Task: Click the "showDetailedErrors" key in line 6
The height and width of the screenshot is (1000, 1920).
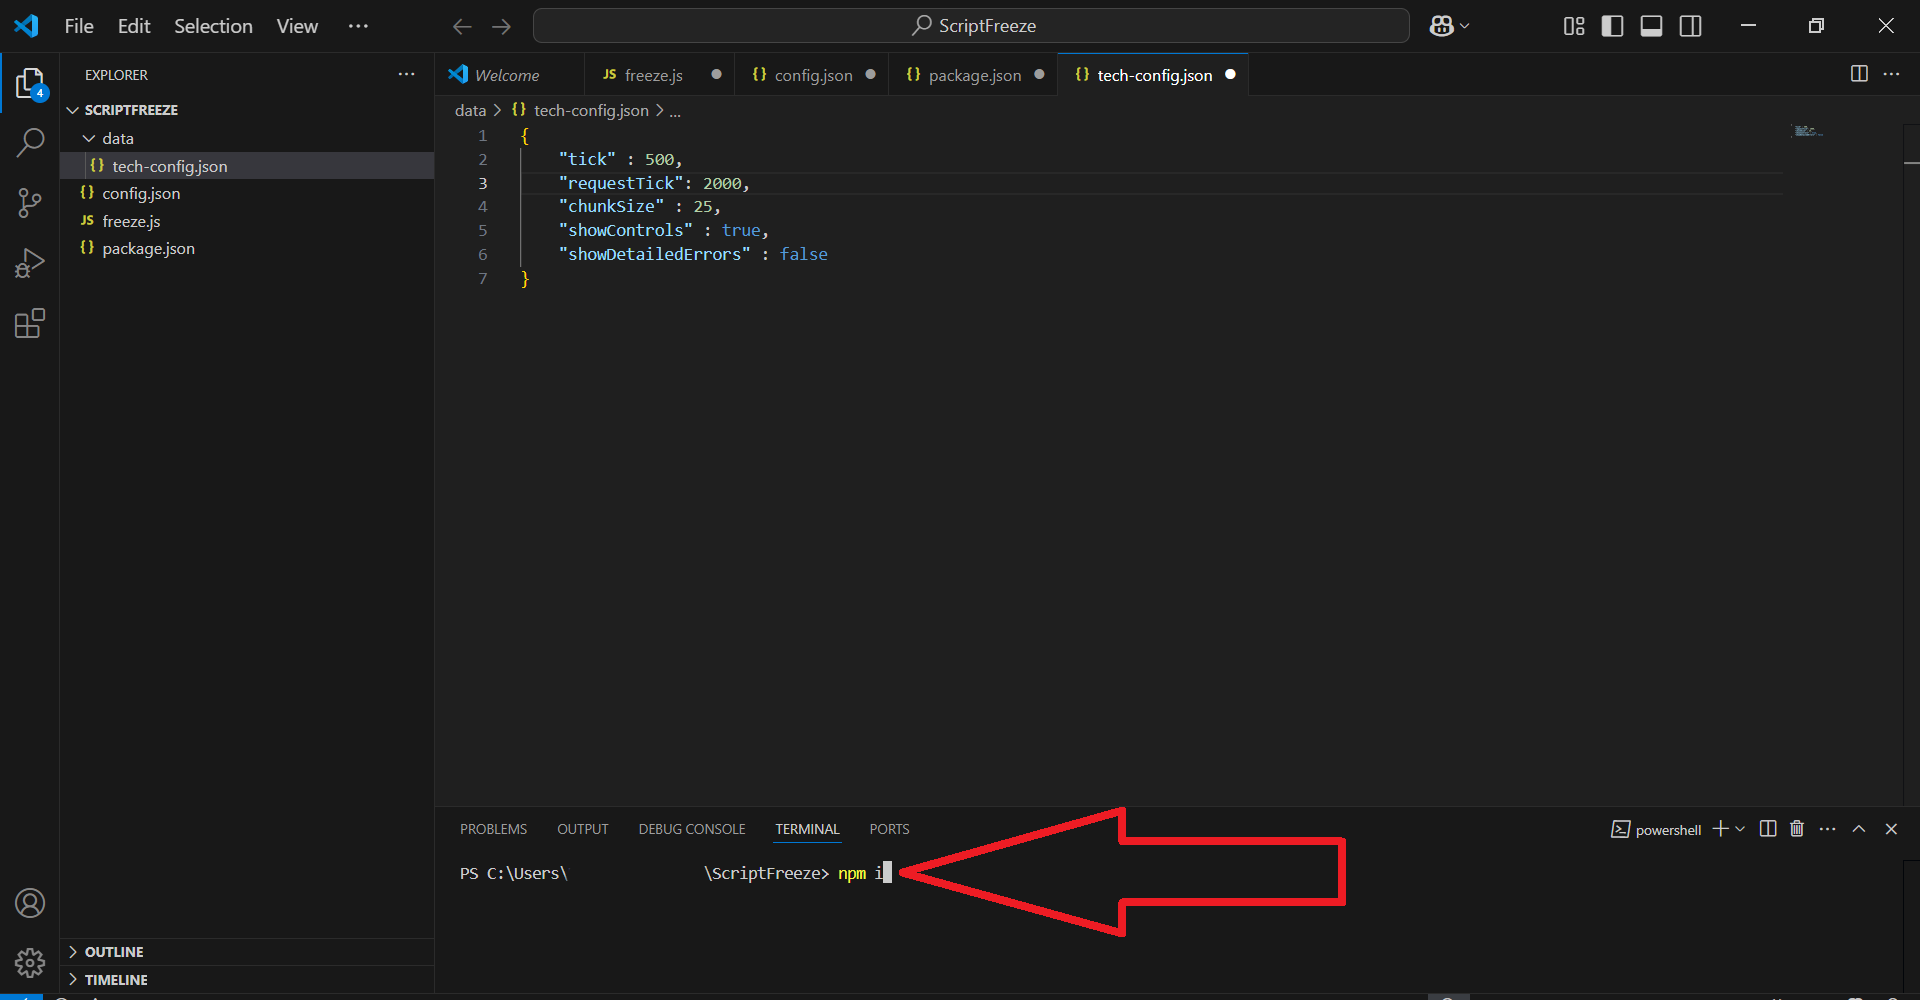Action: (x=655, y=254)
